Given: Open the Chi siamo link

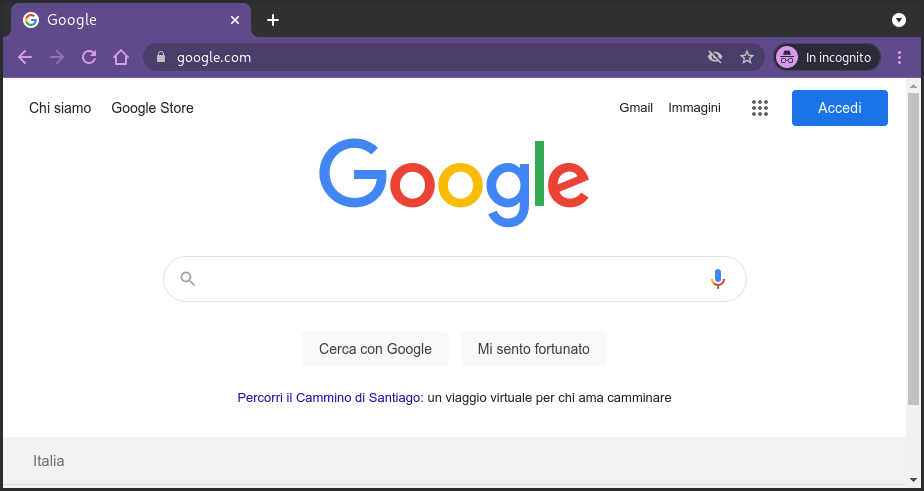Looking at the screenshot, I should pyautogui.click(x=60, y=108).
